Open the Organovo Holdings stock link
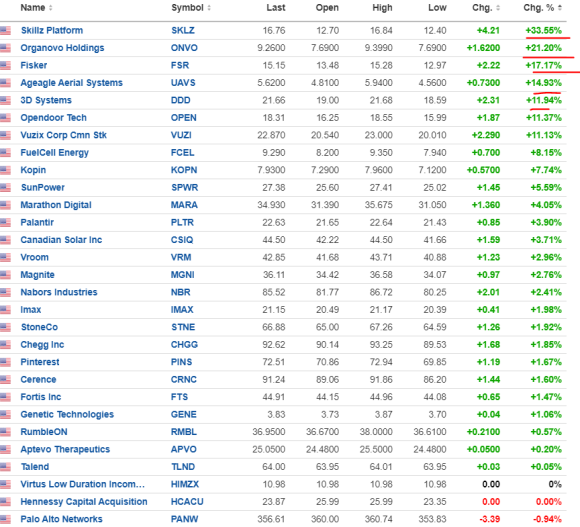 click(x=62, y=48)
